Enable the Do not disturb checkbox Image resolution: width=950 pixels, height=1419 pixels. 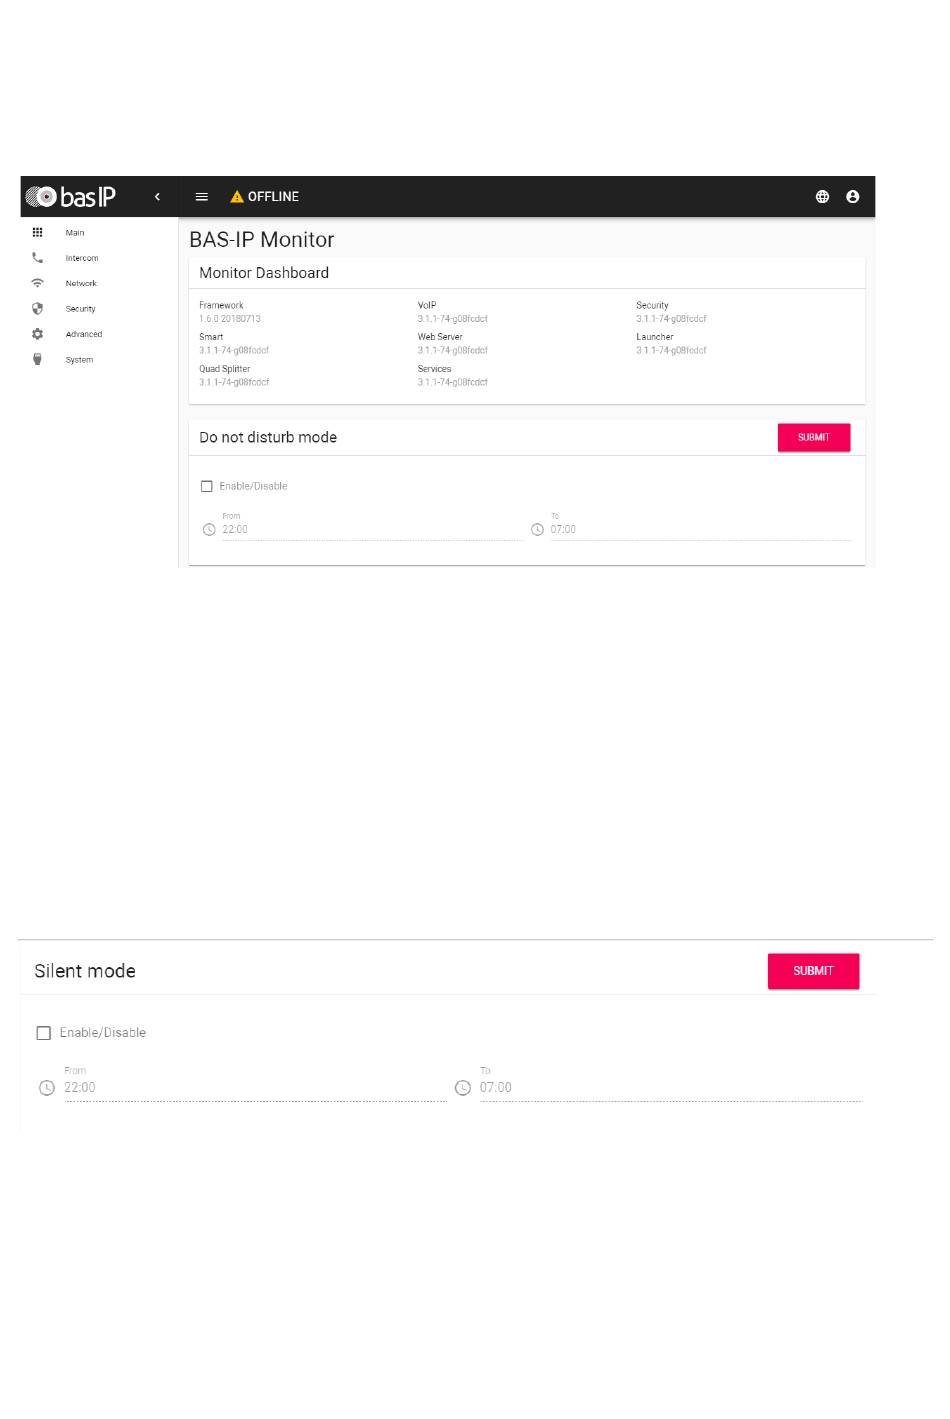(x=207, y=487)
